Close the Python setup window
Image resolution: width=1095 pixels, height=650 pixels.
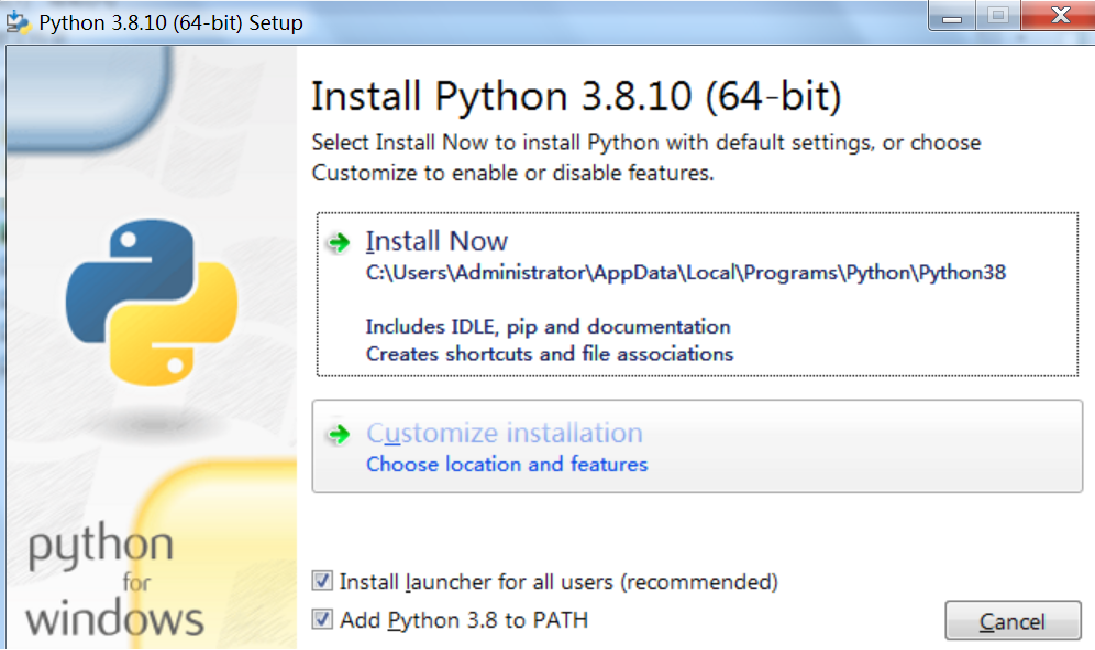click(1058, 15)
